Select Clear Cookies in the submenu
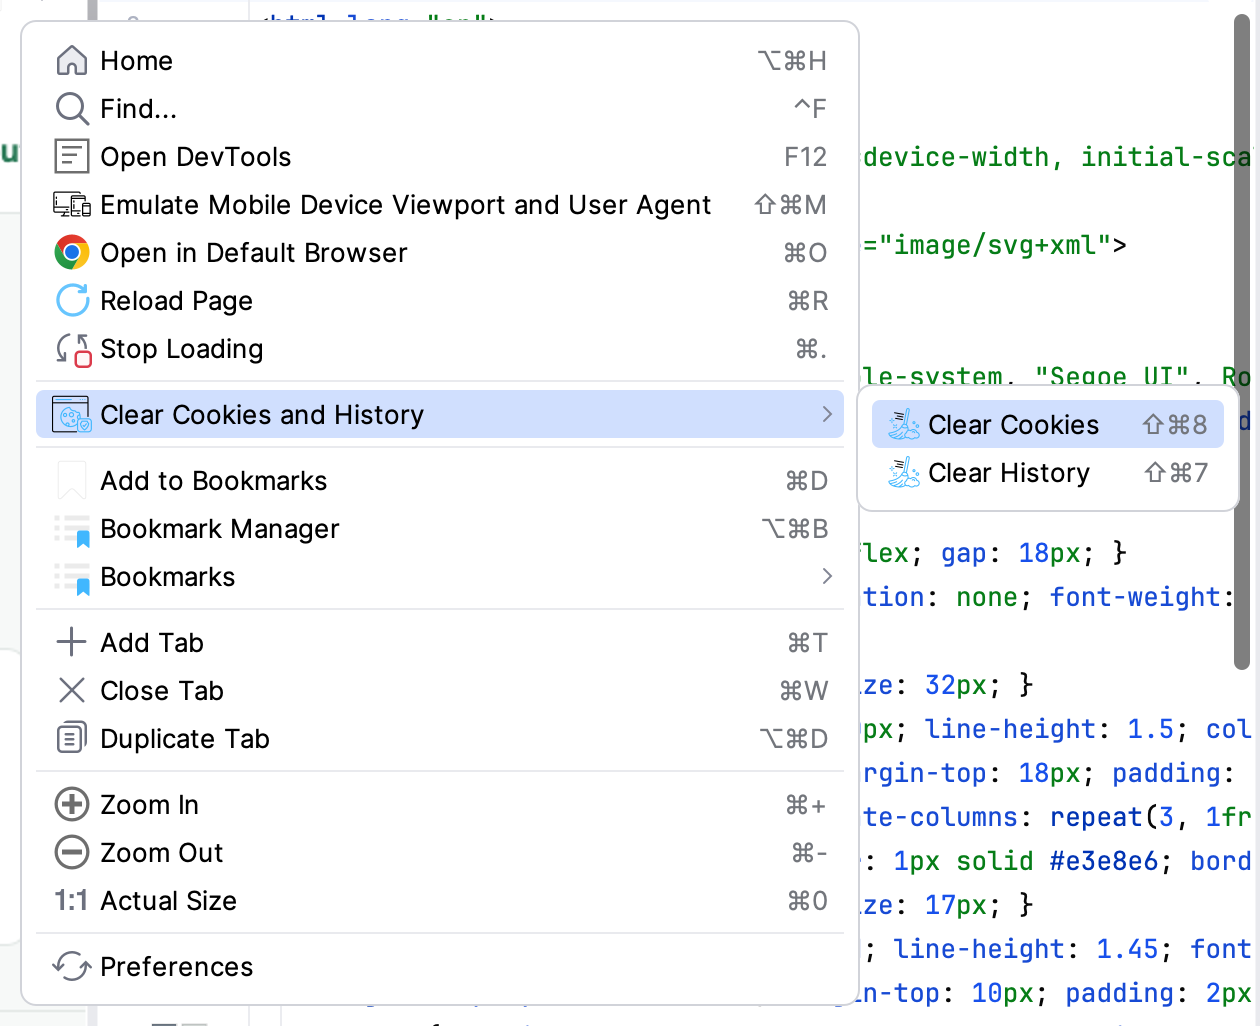Image resolution: width=1260 pixels, height=1026 pixels. [x=1048, y=425]
